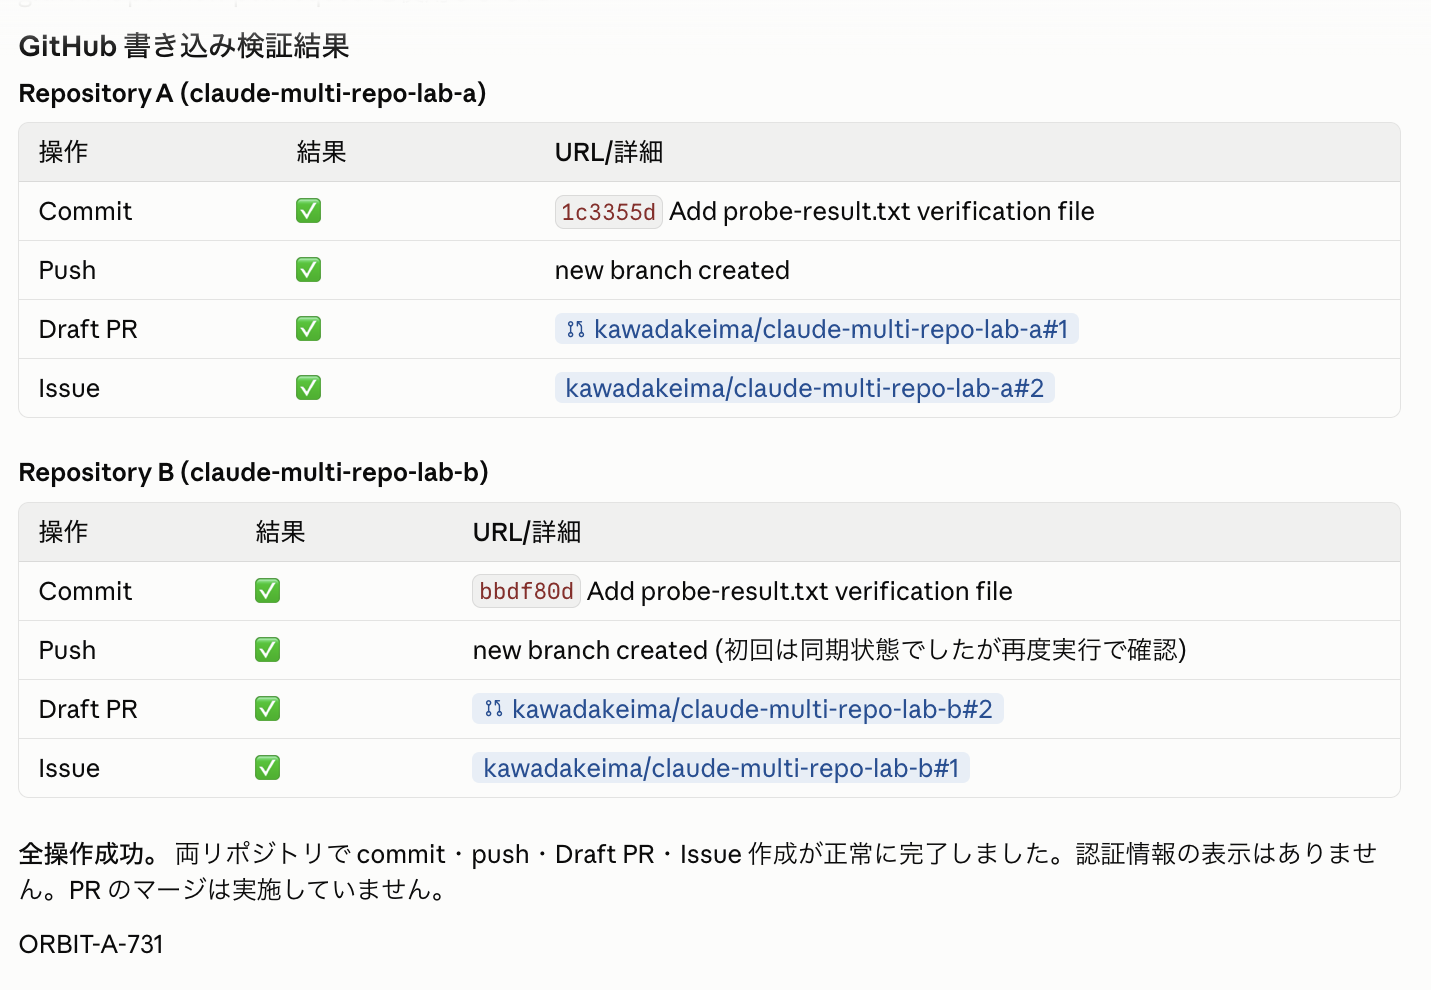Click URL/詳細 header in Repository A table

click(609, 152)
